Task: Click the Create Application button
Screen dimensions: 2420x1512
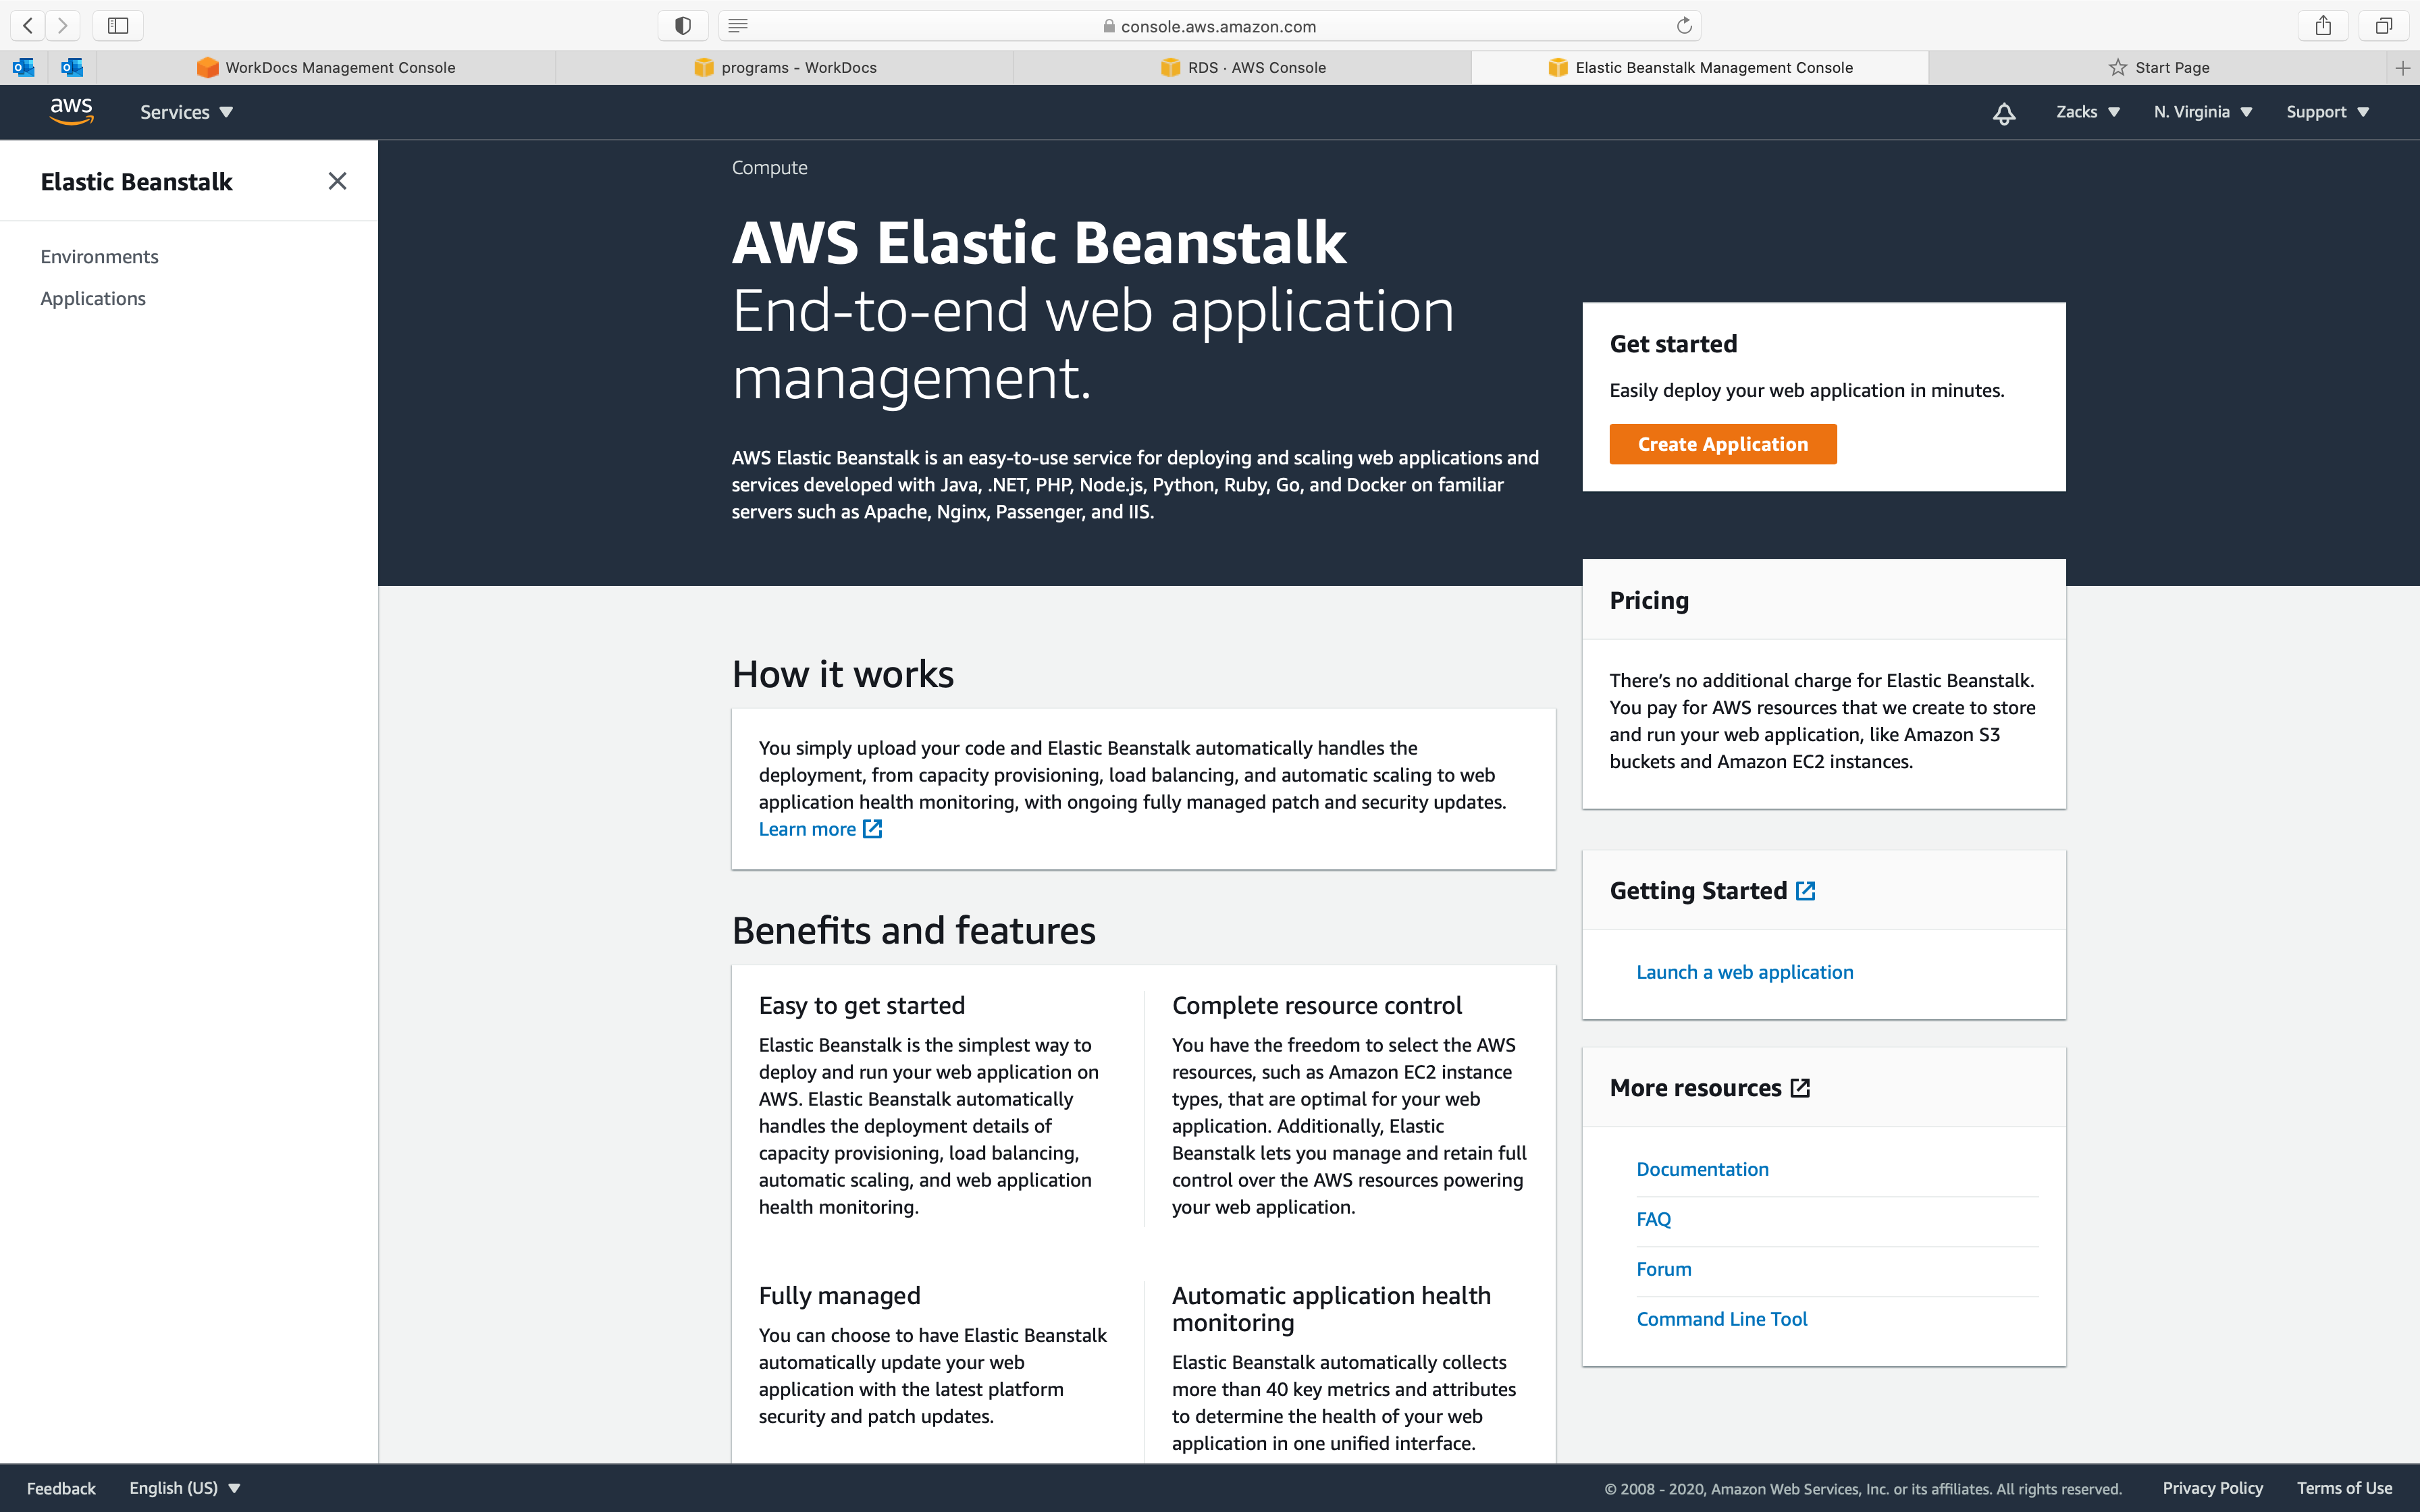Action: pos(1722,444)
